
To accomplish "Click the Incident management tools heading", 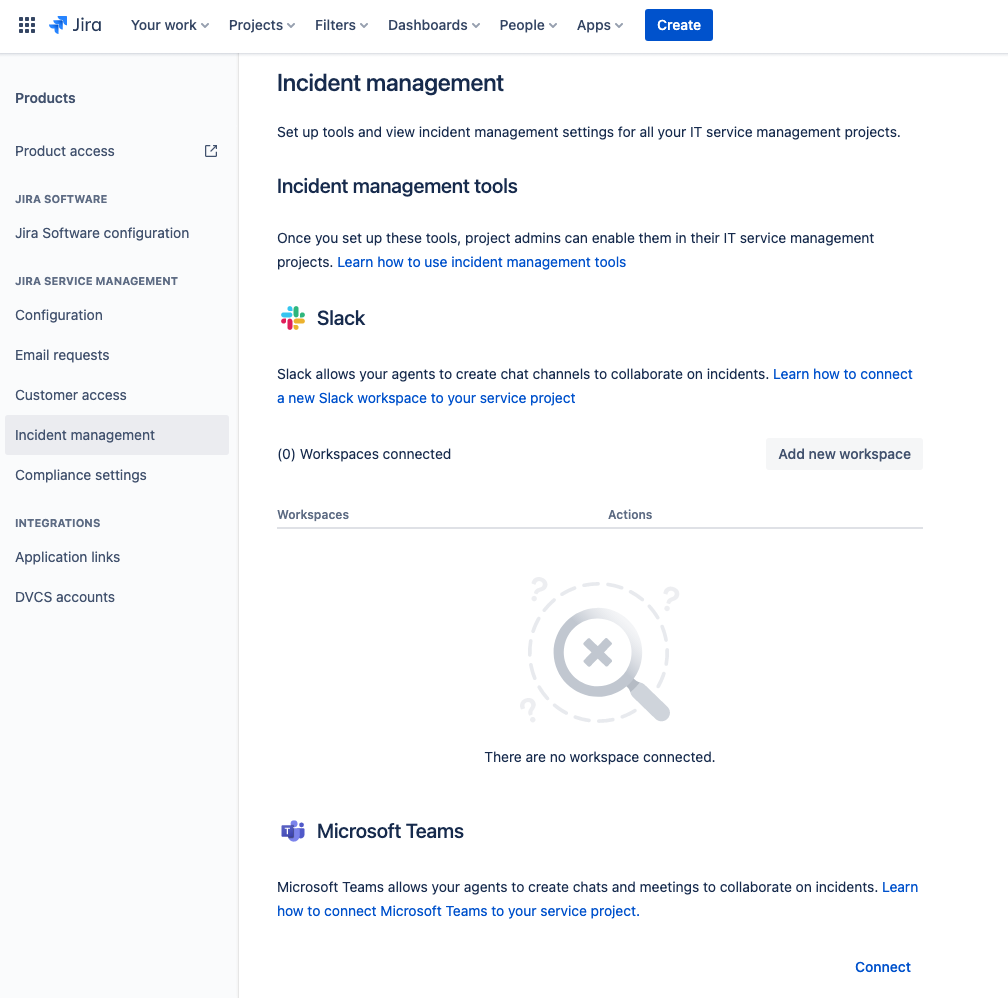I will tap(397, 186).
